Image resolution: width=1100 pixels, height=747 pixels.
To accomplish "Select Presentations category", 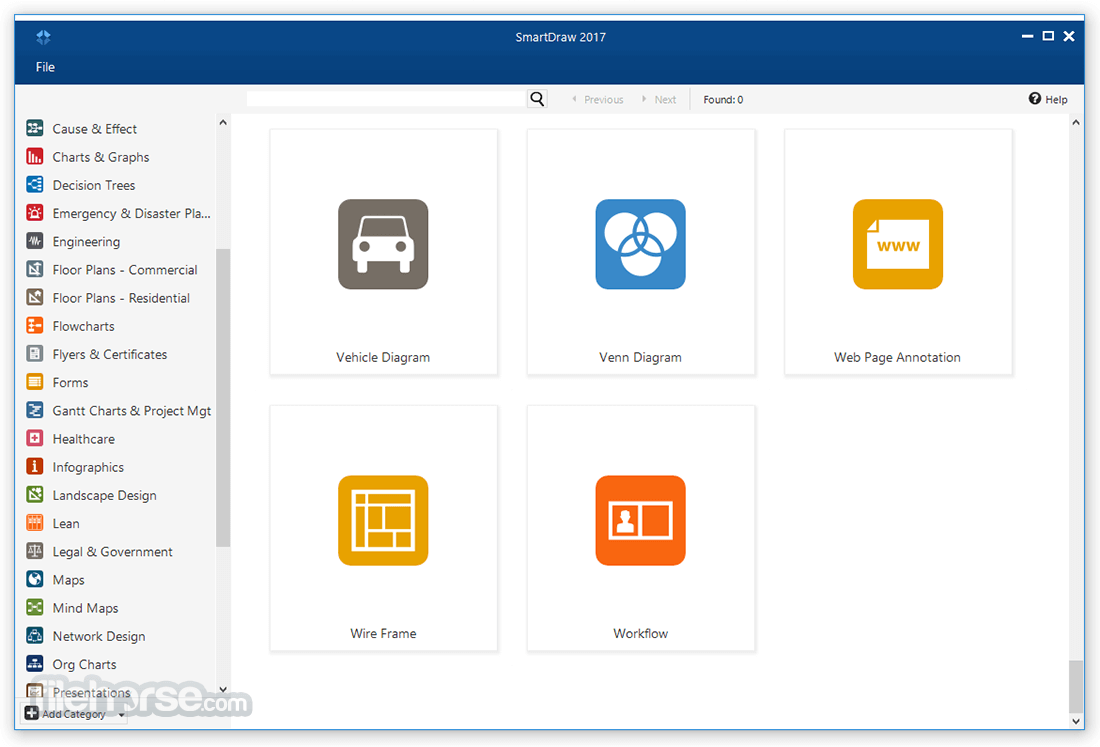I will point(91,692).
